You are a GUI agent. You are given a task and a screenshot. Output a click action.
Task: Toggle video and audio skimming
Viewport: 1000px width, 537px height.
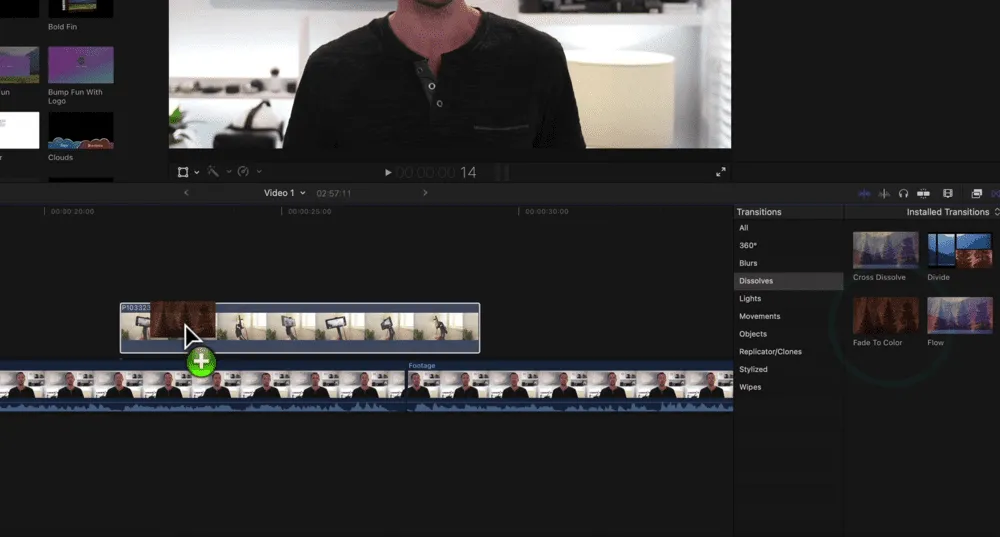[x=864, y=193]
